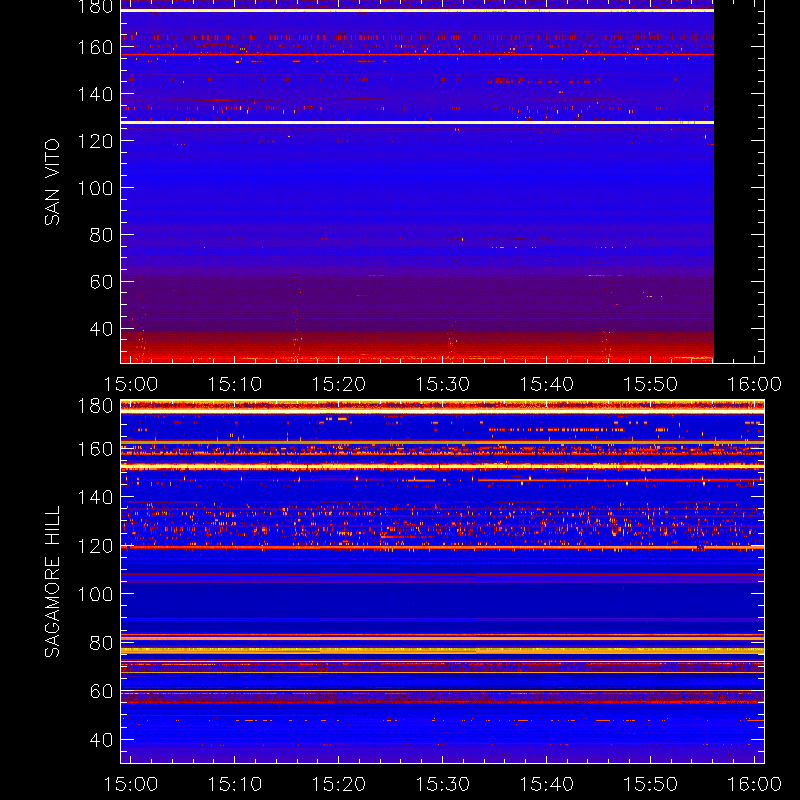Click black data gap in San Vito plot
The image size is (800, 800).
(x=739, y=181)
